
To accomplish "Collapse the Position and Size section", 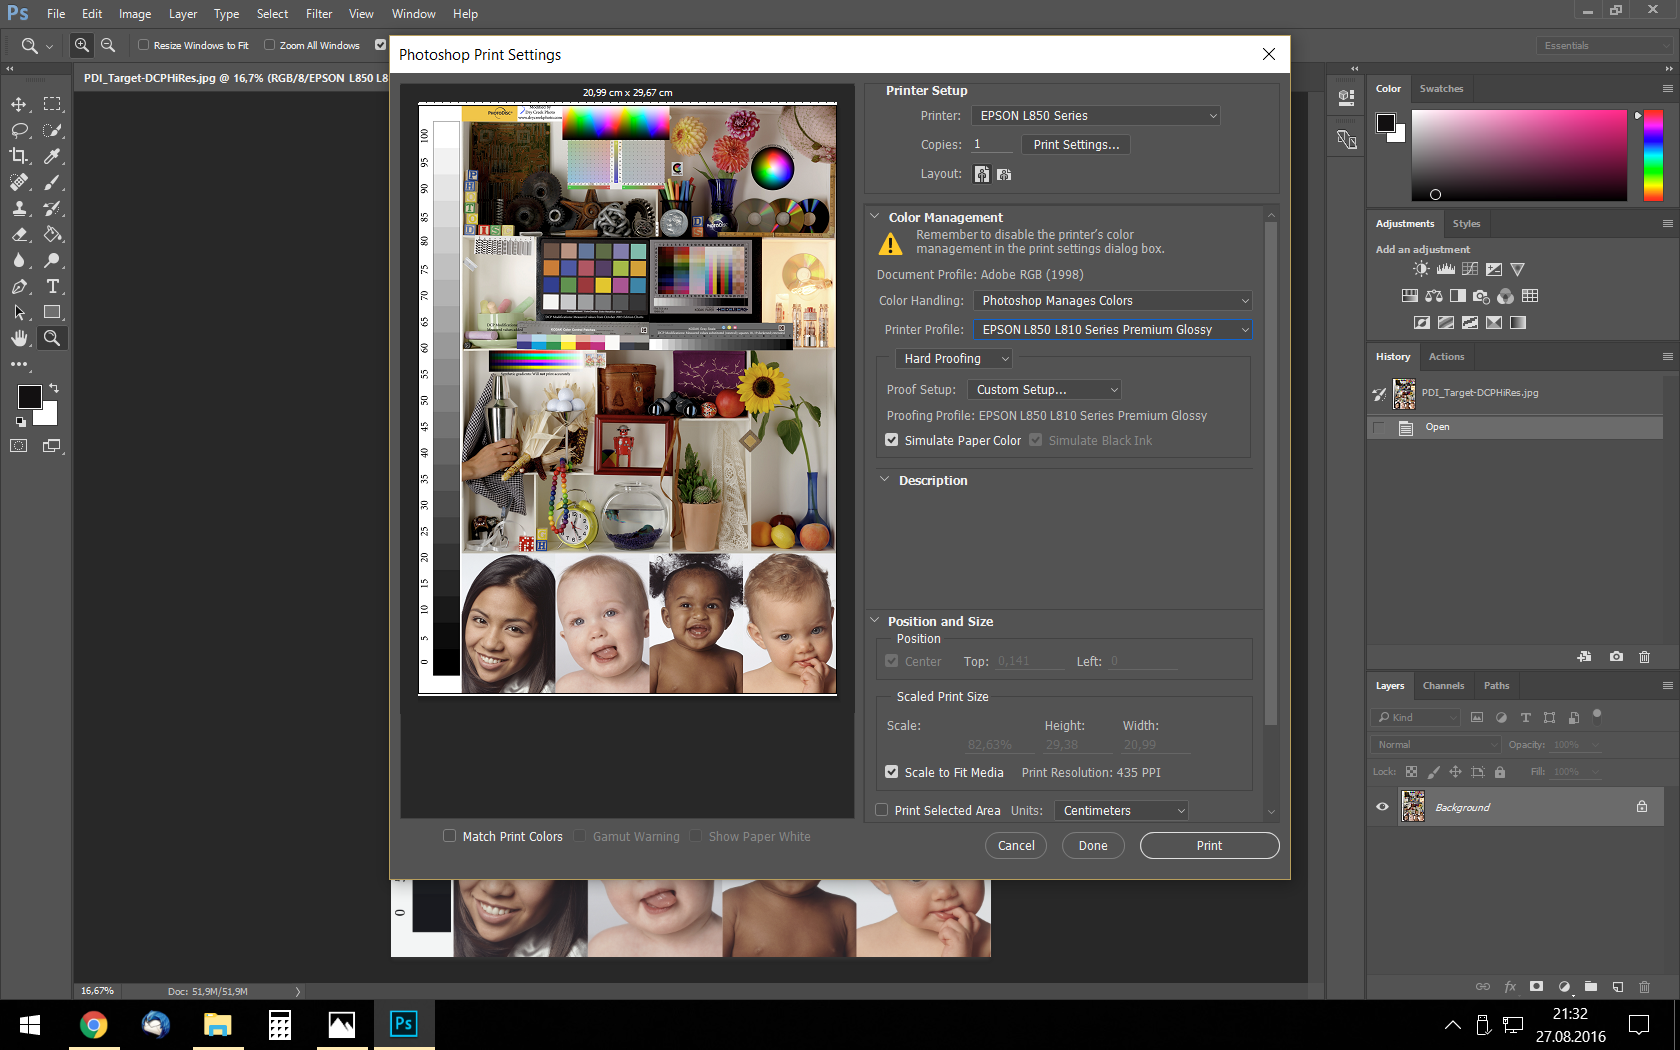I will (875, 621).
